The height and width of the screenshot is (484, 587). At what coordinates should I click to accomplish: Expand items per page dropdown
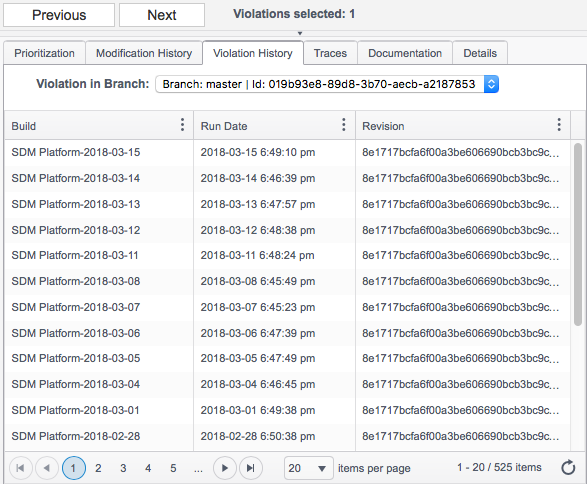point(309,468)
